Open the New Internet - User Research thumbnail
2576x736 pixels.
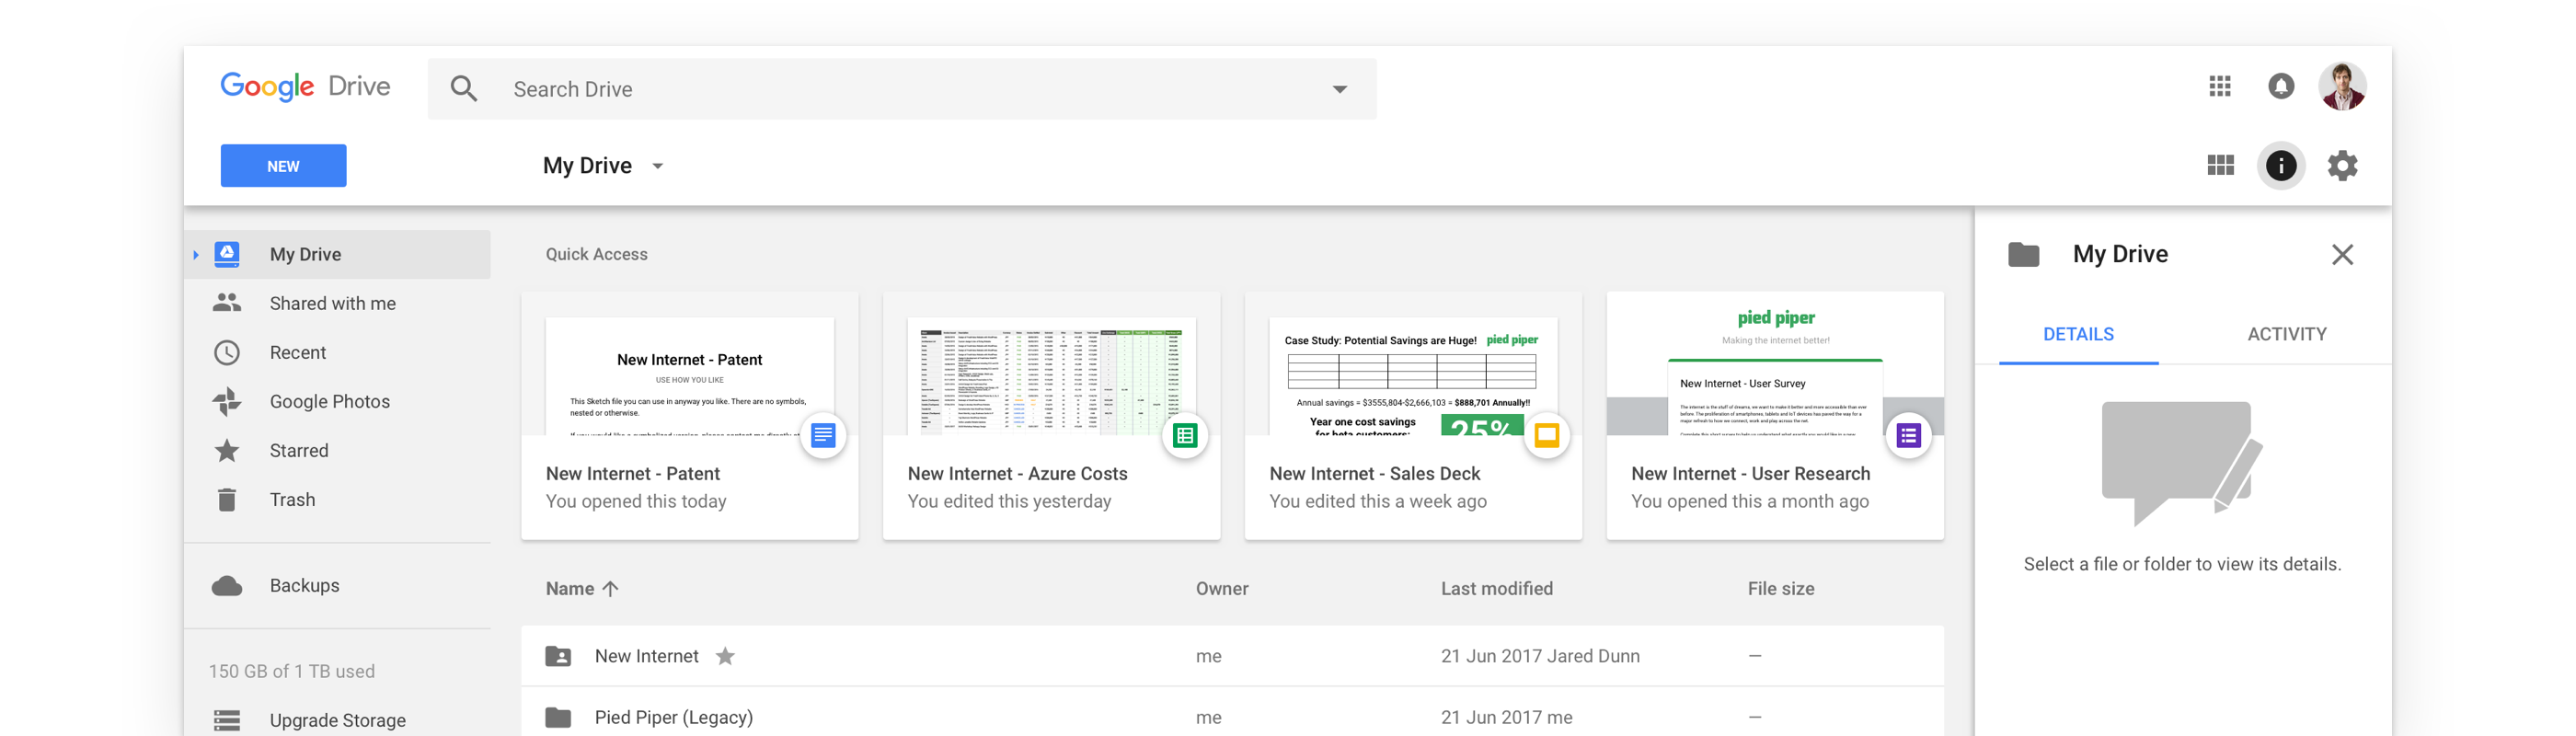pyautogui.click(x=1775, y=364)
